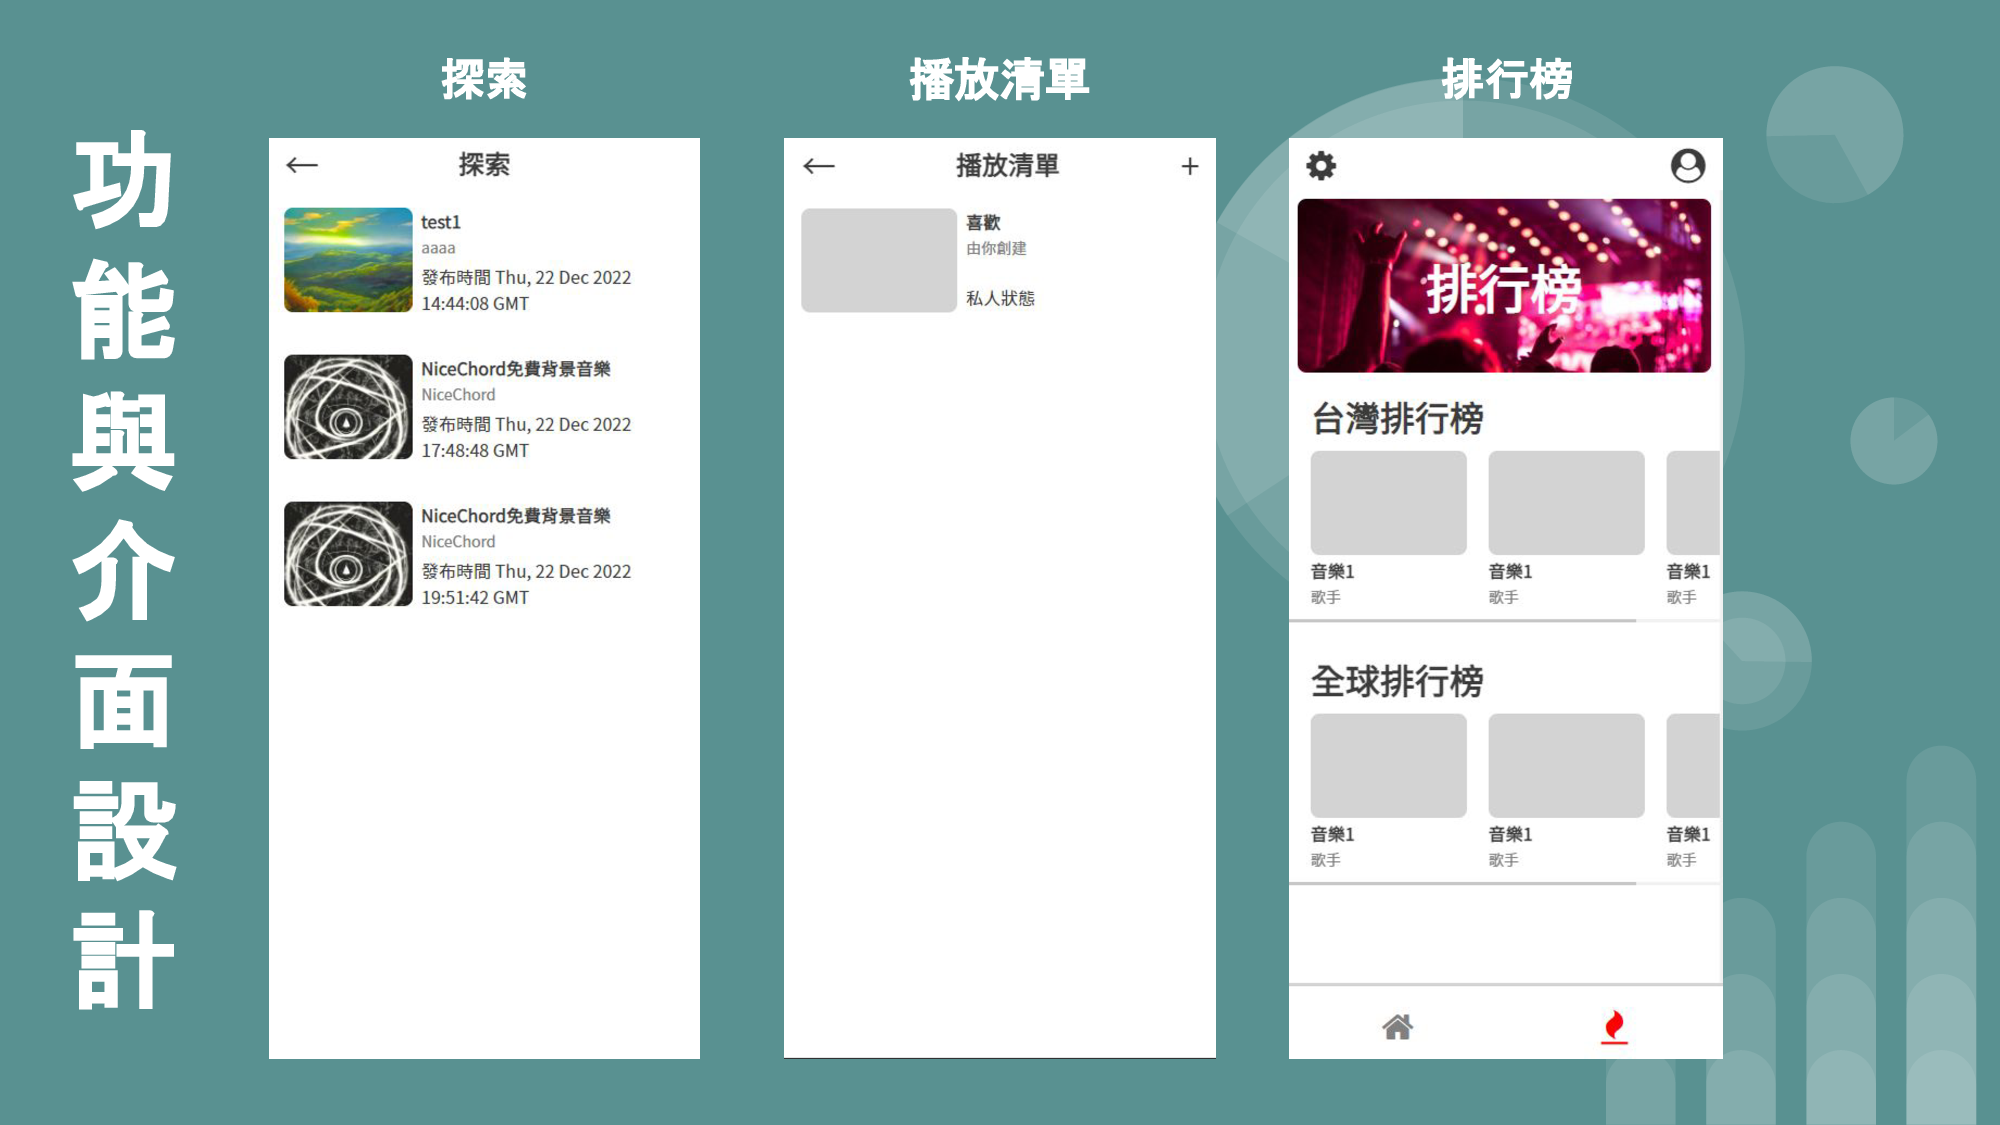The image size is (2000, 1125).
Task: Open test1 landscape thumbnail
Action: coord(348,260)
